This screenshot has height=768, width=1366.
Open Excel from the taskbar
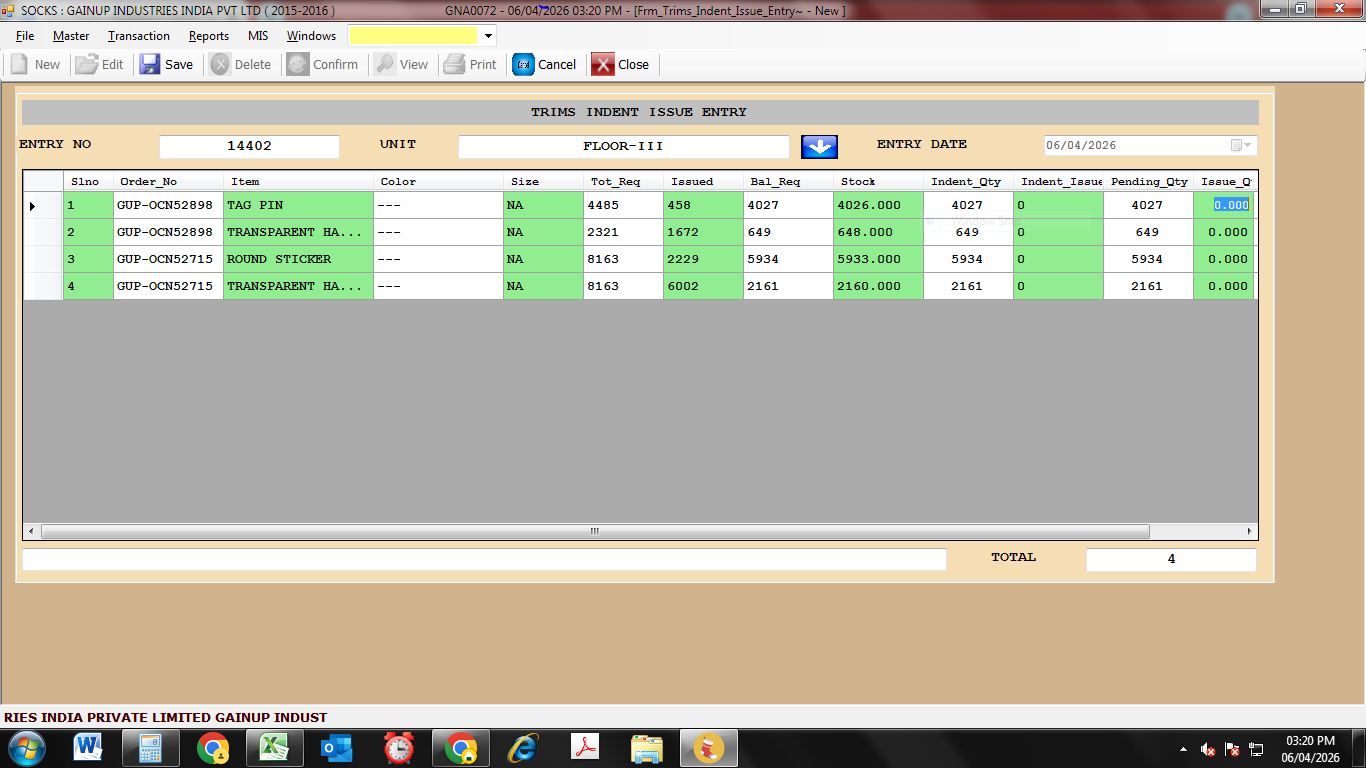coord(274,747)
